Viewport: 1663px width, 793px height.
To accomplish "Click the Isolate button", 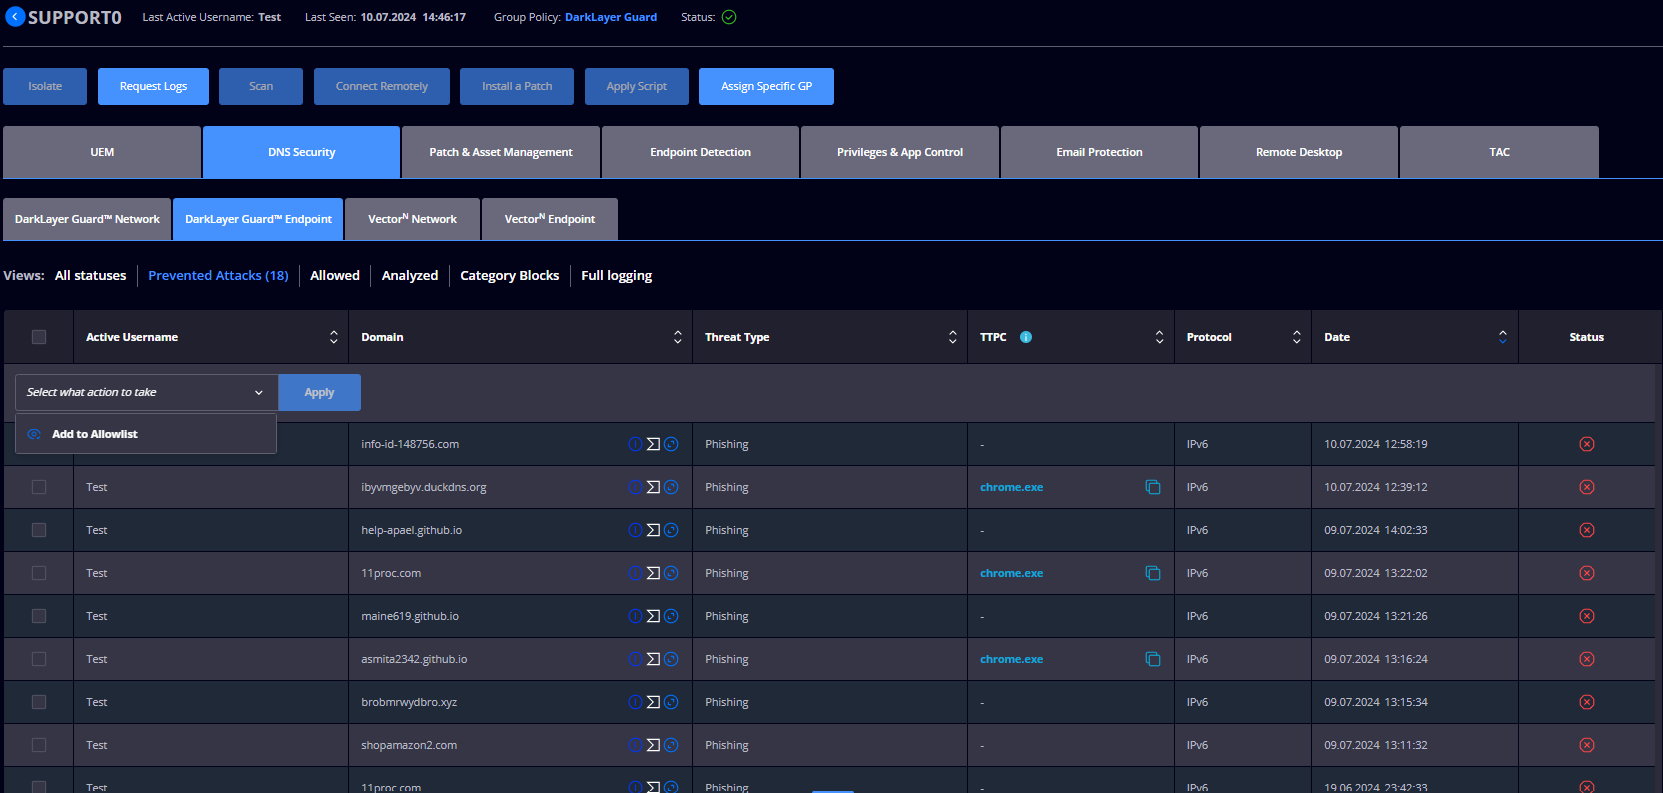I will tap(45, 86).
